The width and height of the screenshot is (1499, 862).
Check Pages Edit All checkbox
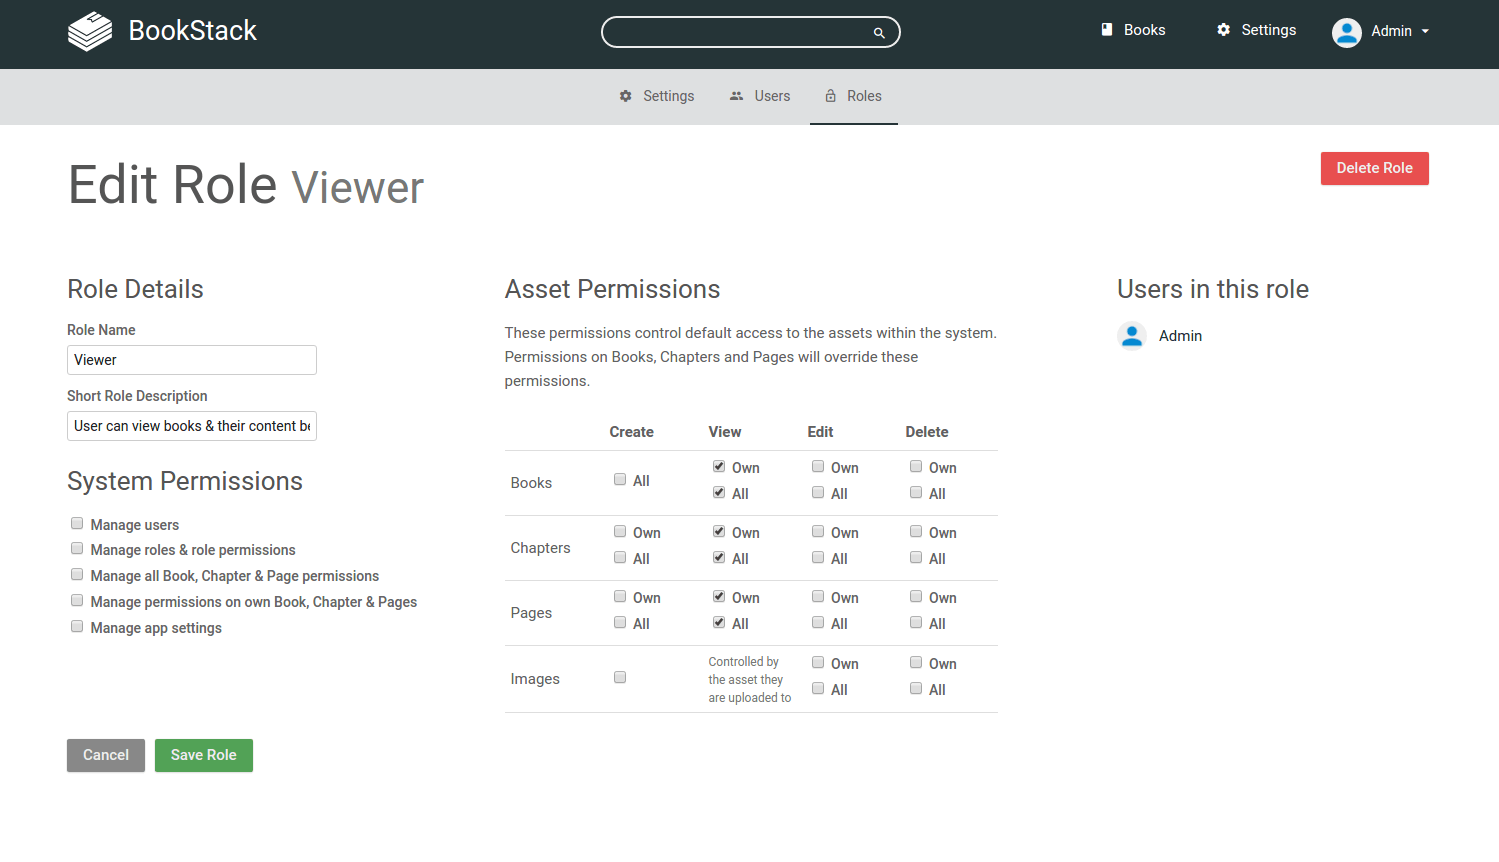click(x=818, y=622)
